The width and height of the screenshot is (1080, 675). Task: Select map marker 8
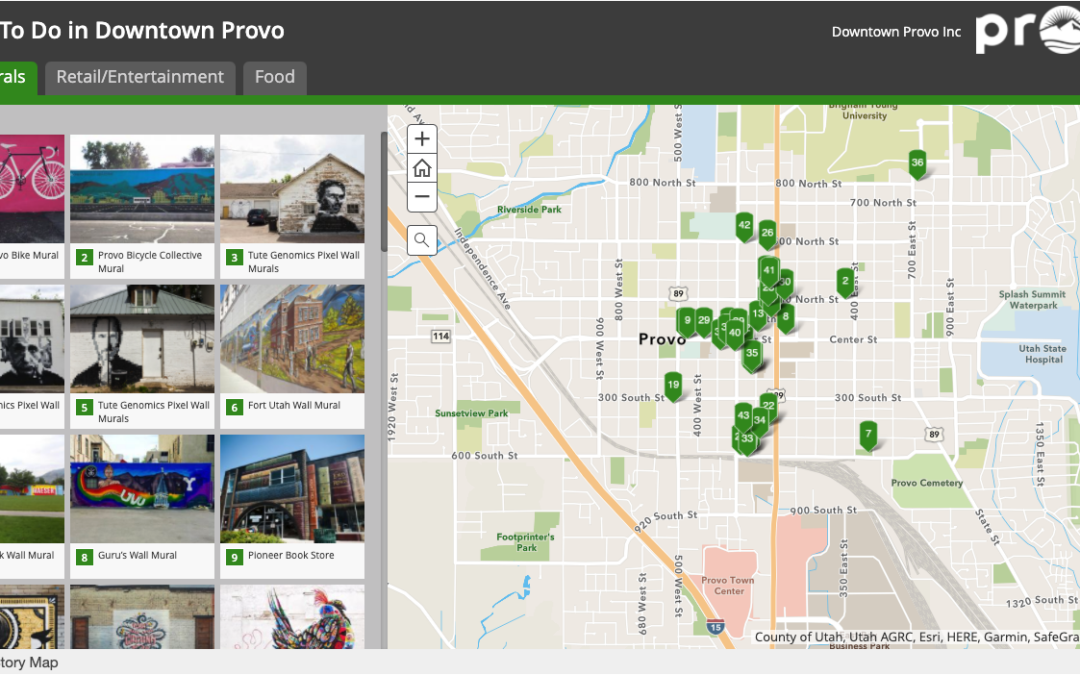[x=785, y=318]
